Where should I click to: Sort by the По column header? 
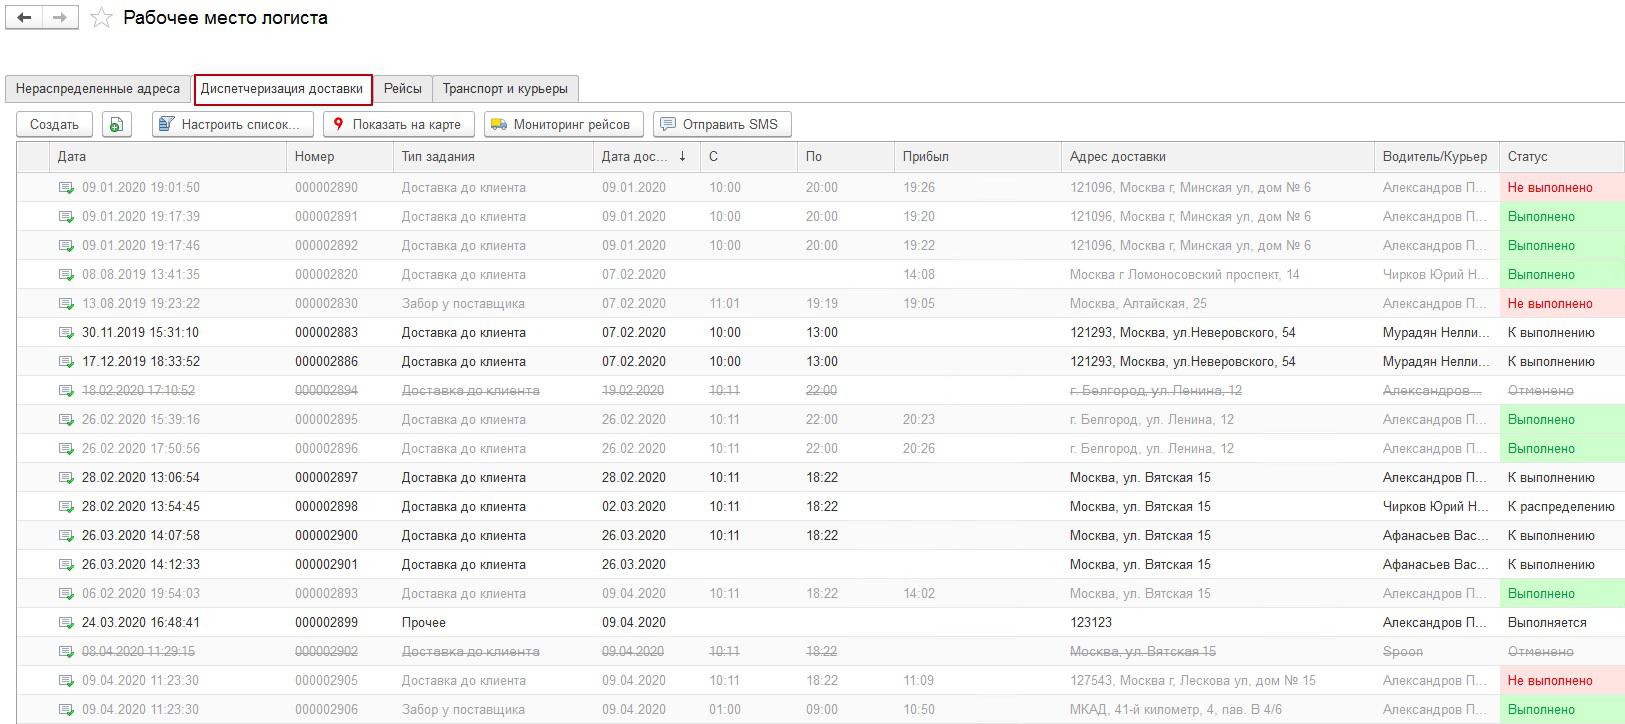coord(846,157)
